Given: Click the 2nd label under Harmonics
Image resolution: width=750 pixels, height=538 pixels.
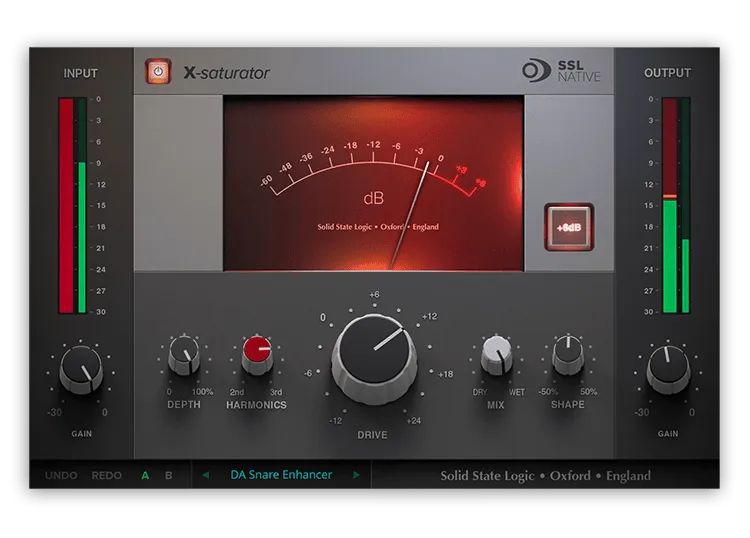Looking at the screenshot, I should click(236, 392).
